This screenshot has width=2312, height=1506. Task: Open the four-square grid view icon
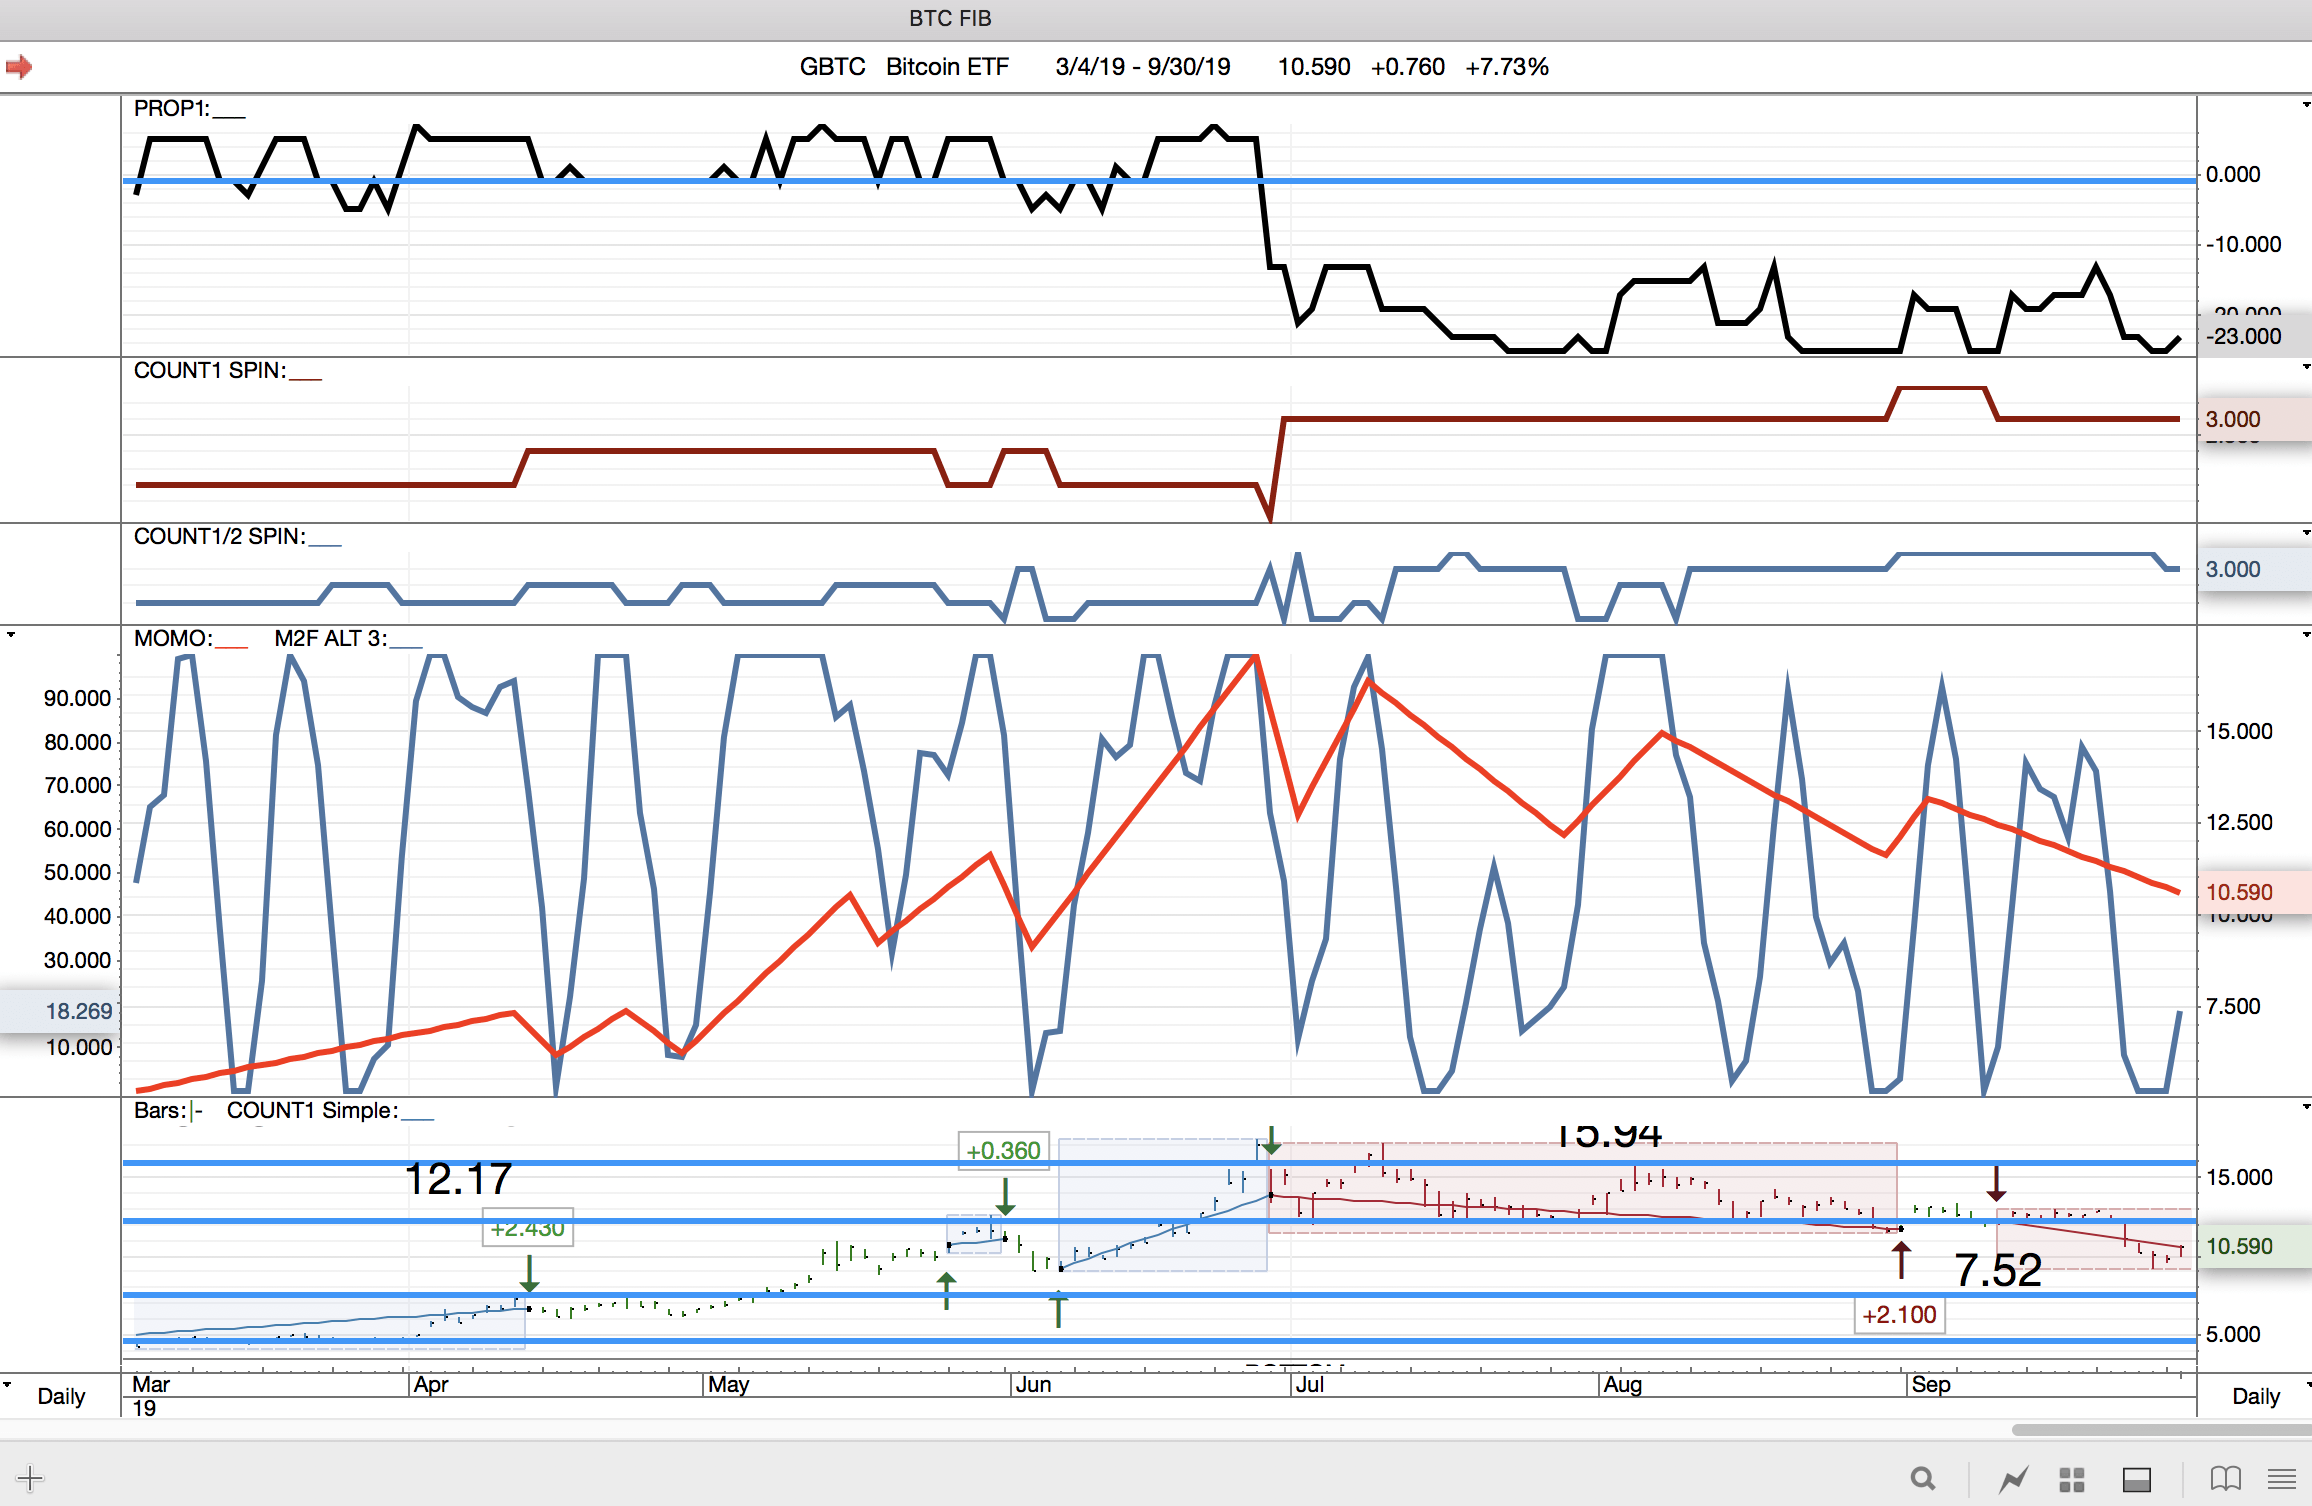(x=2072, y=1478)
